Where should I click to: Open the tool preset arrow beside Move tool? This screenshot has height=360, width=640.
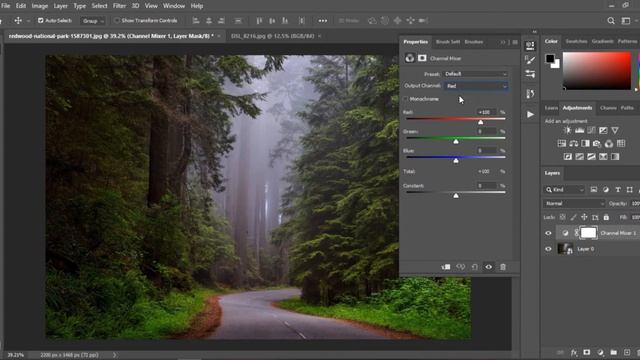pyautogui.click(x=28, y=20)
